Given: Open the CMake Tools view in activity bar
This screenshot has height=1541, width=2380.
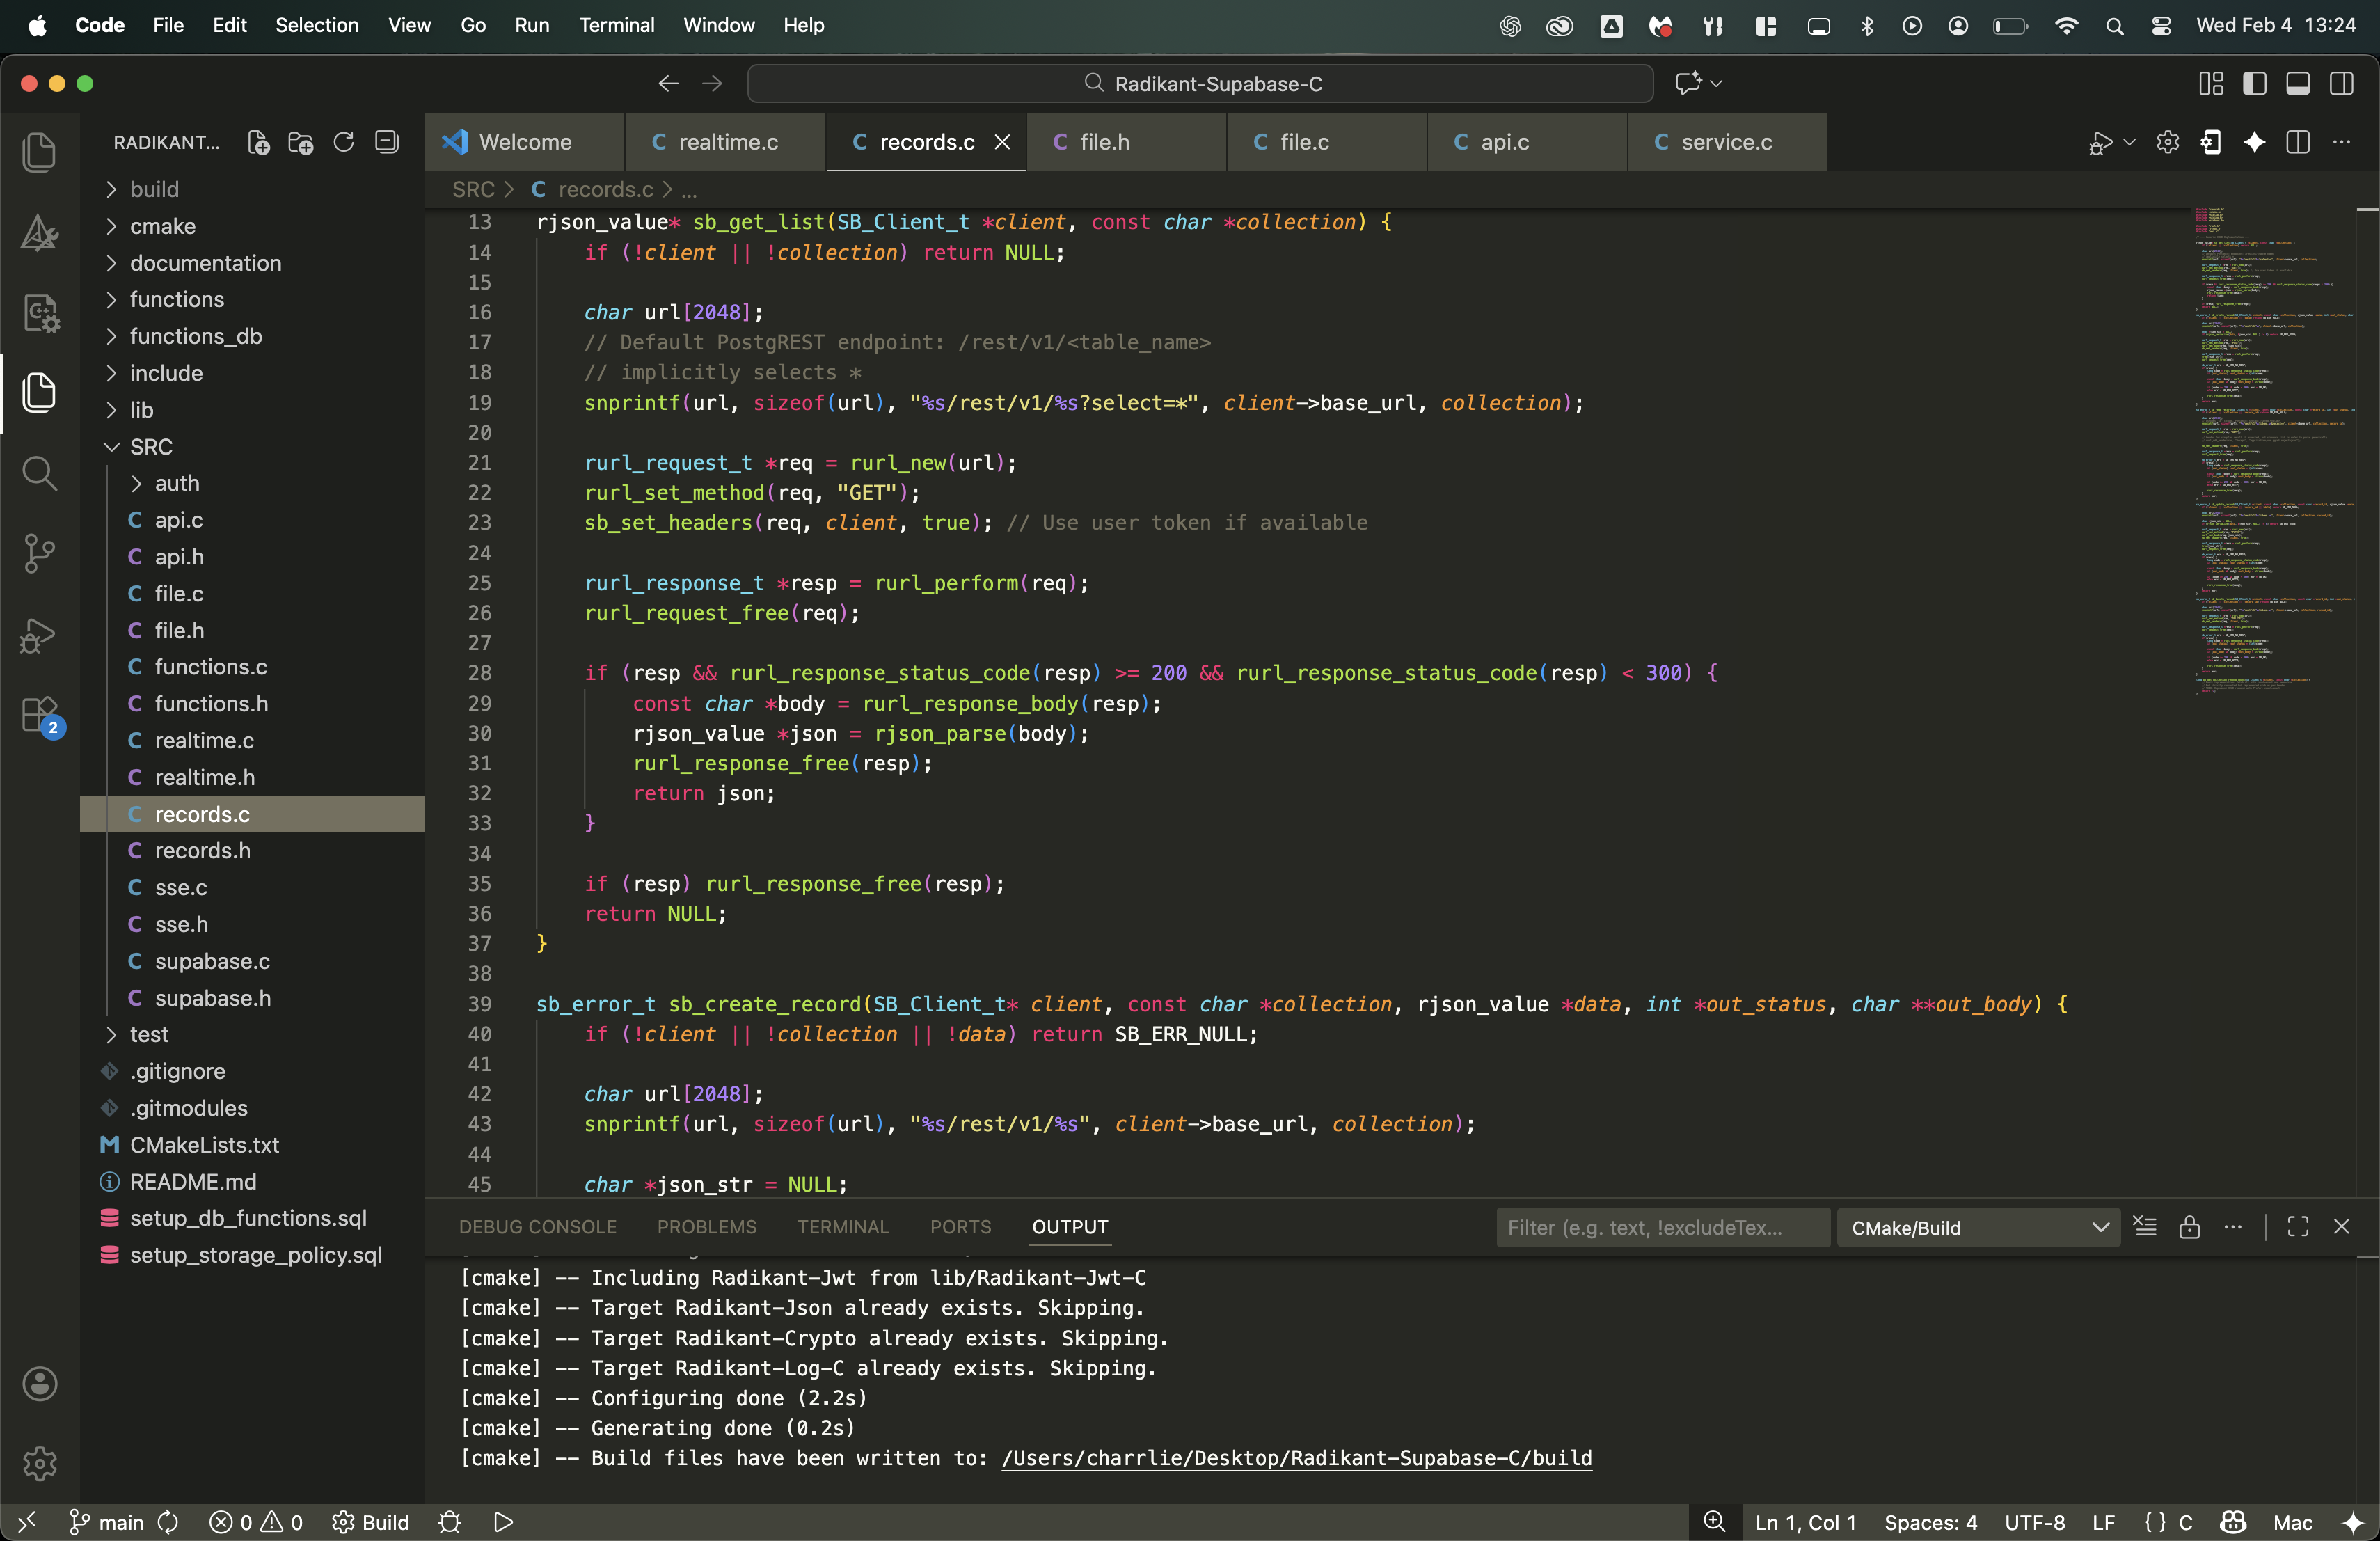Looking at the screenshot, I should coord(40,232).
